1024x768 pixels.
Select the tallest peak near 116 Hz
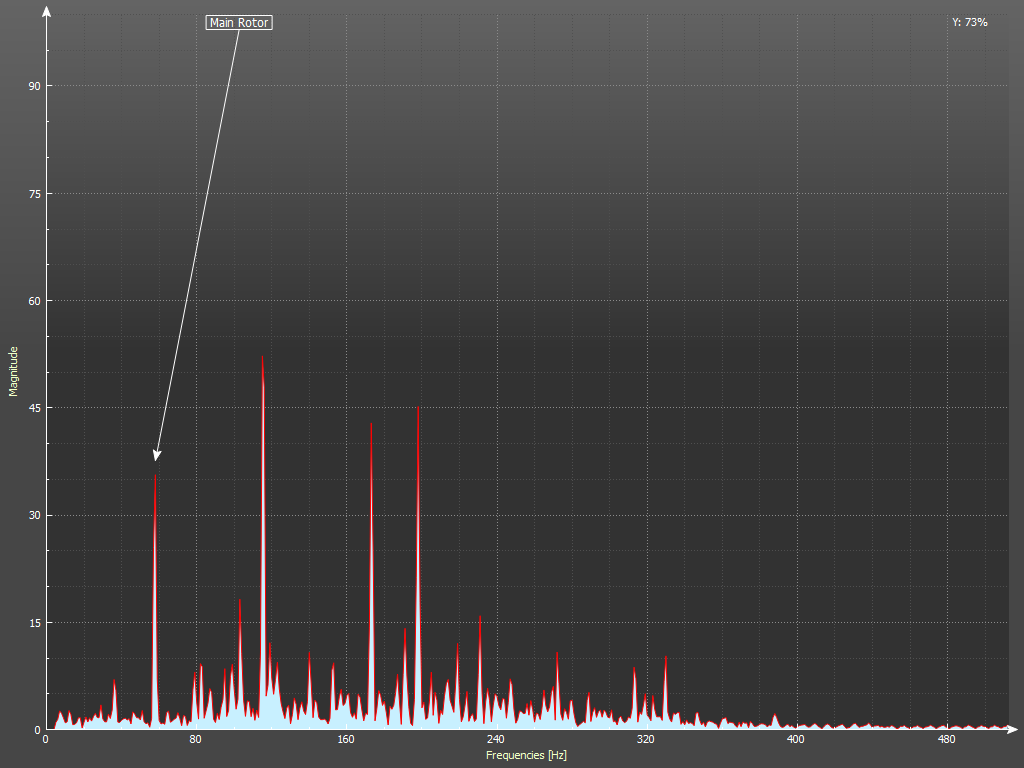262,358
